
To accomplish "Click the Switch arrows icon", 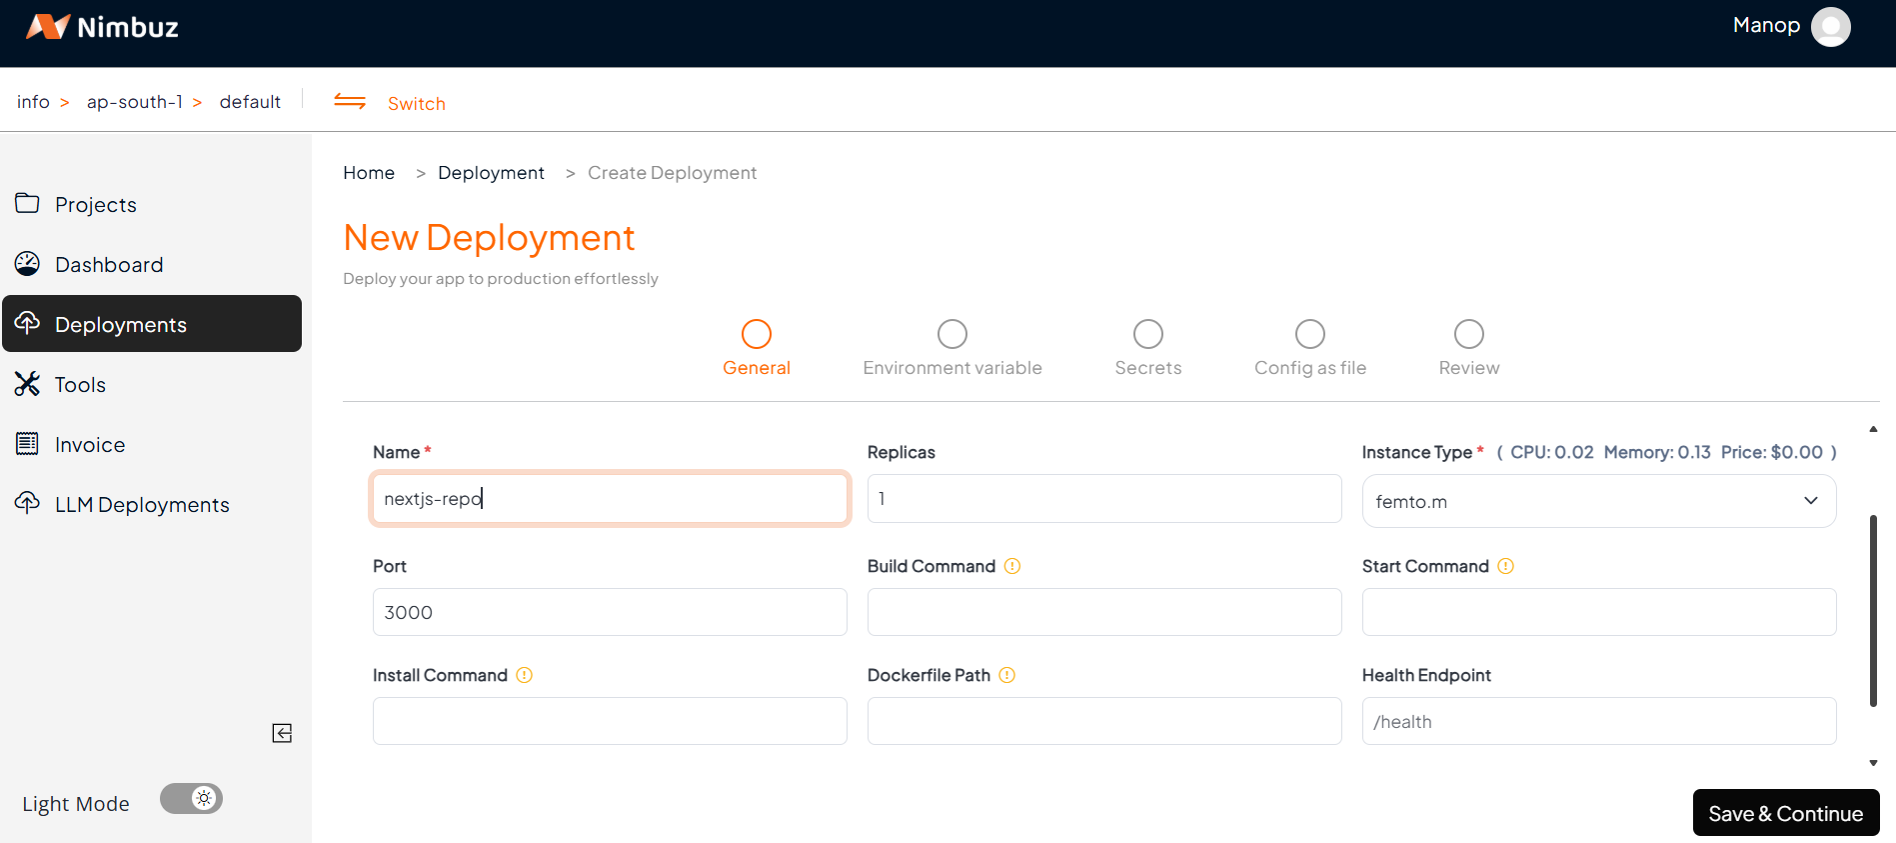I will click(x=350, y=101).
